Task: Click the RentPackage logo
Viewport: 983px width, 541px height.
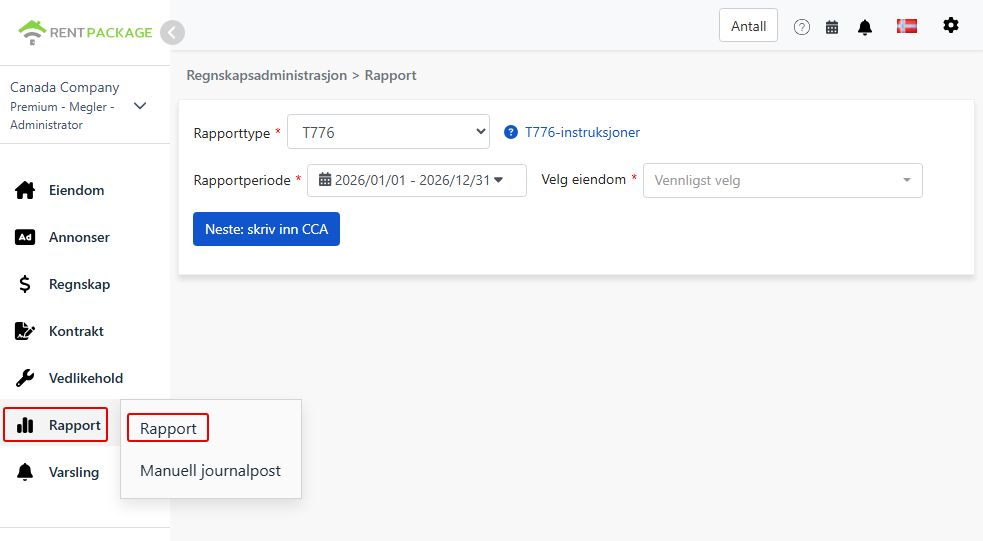Action: (85, 32)
